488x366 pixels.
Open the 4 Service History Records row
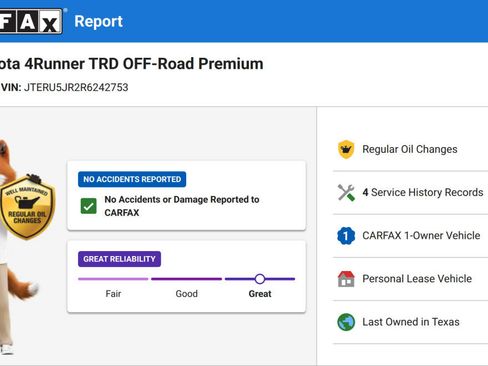(410, 193)
